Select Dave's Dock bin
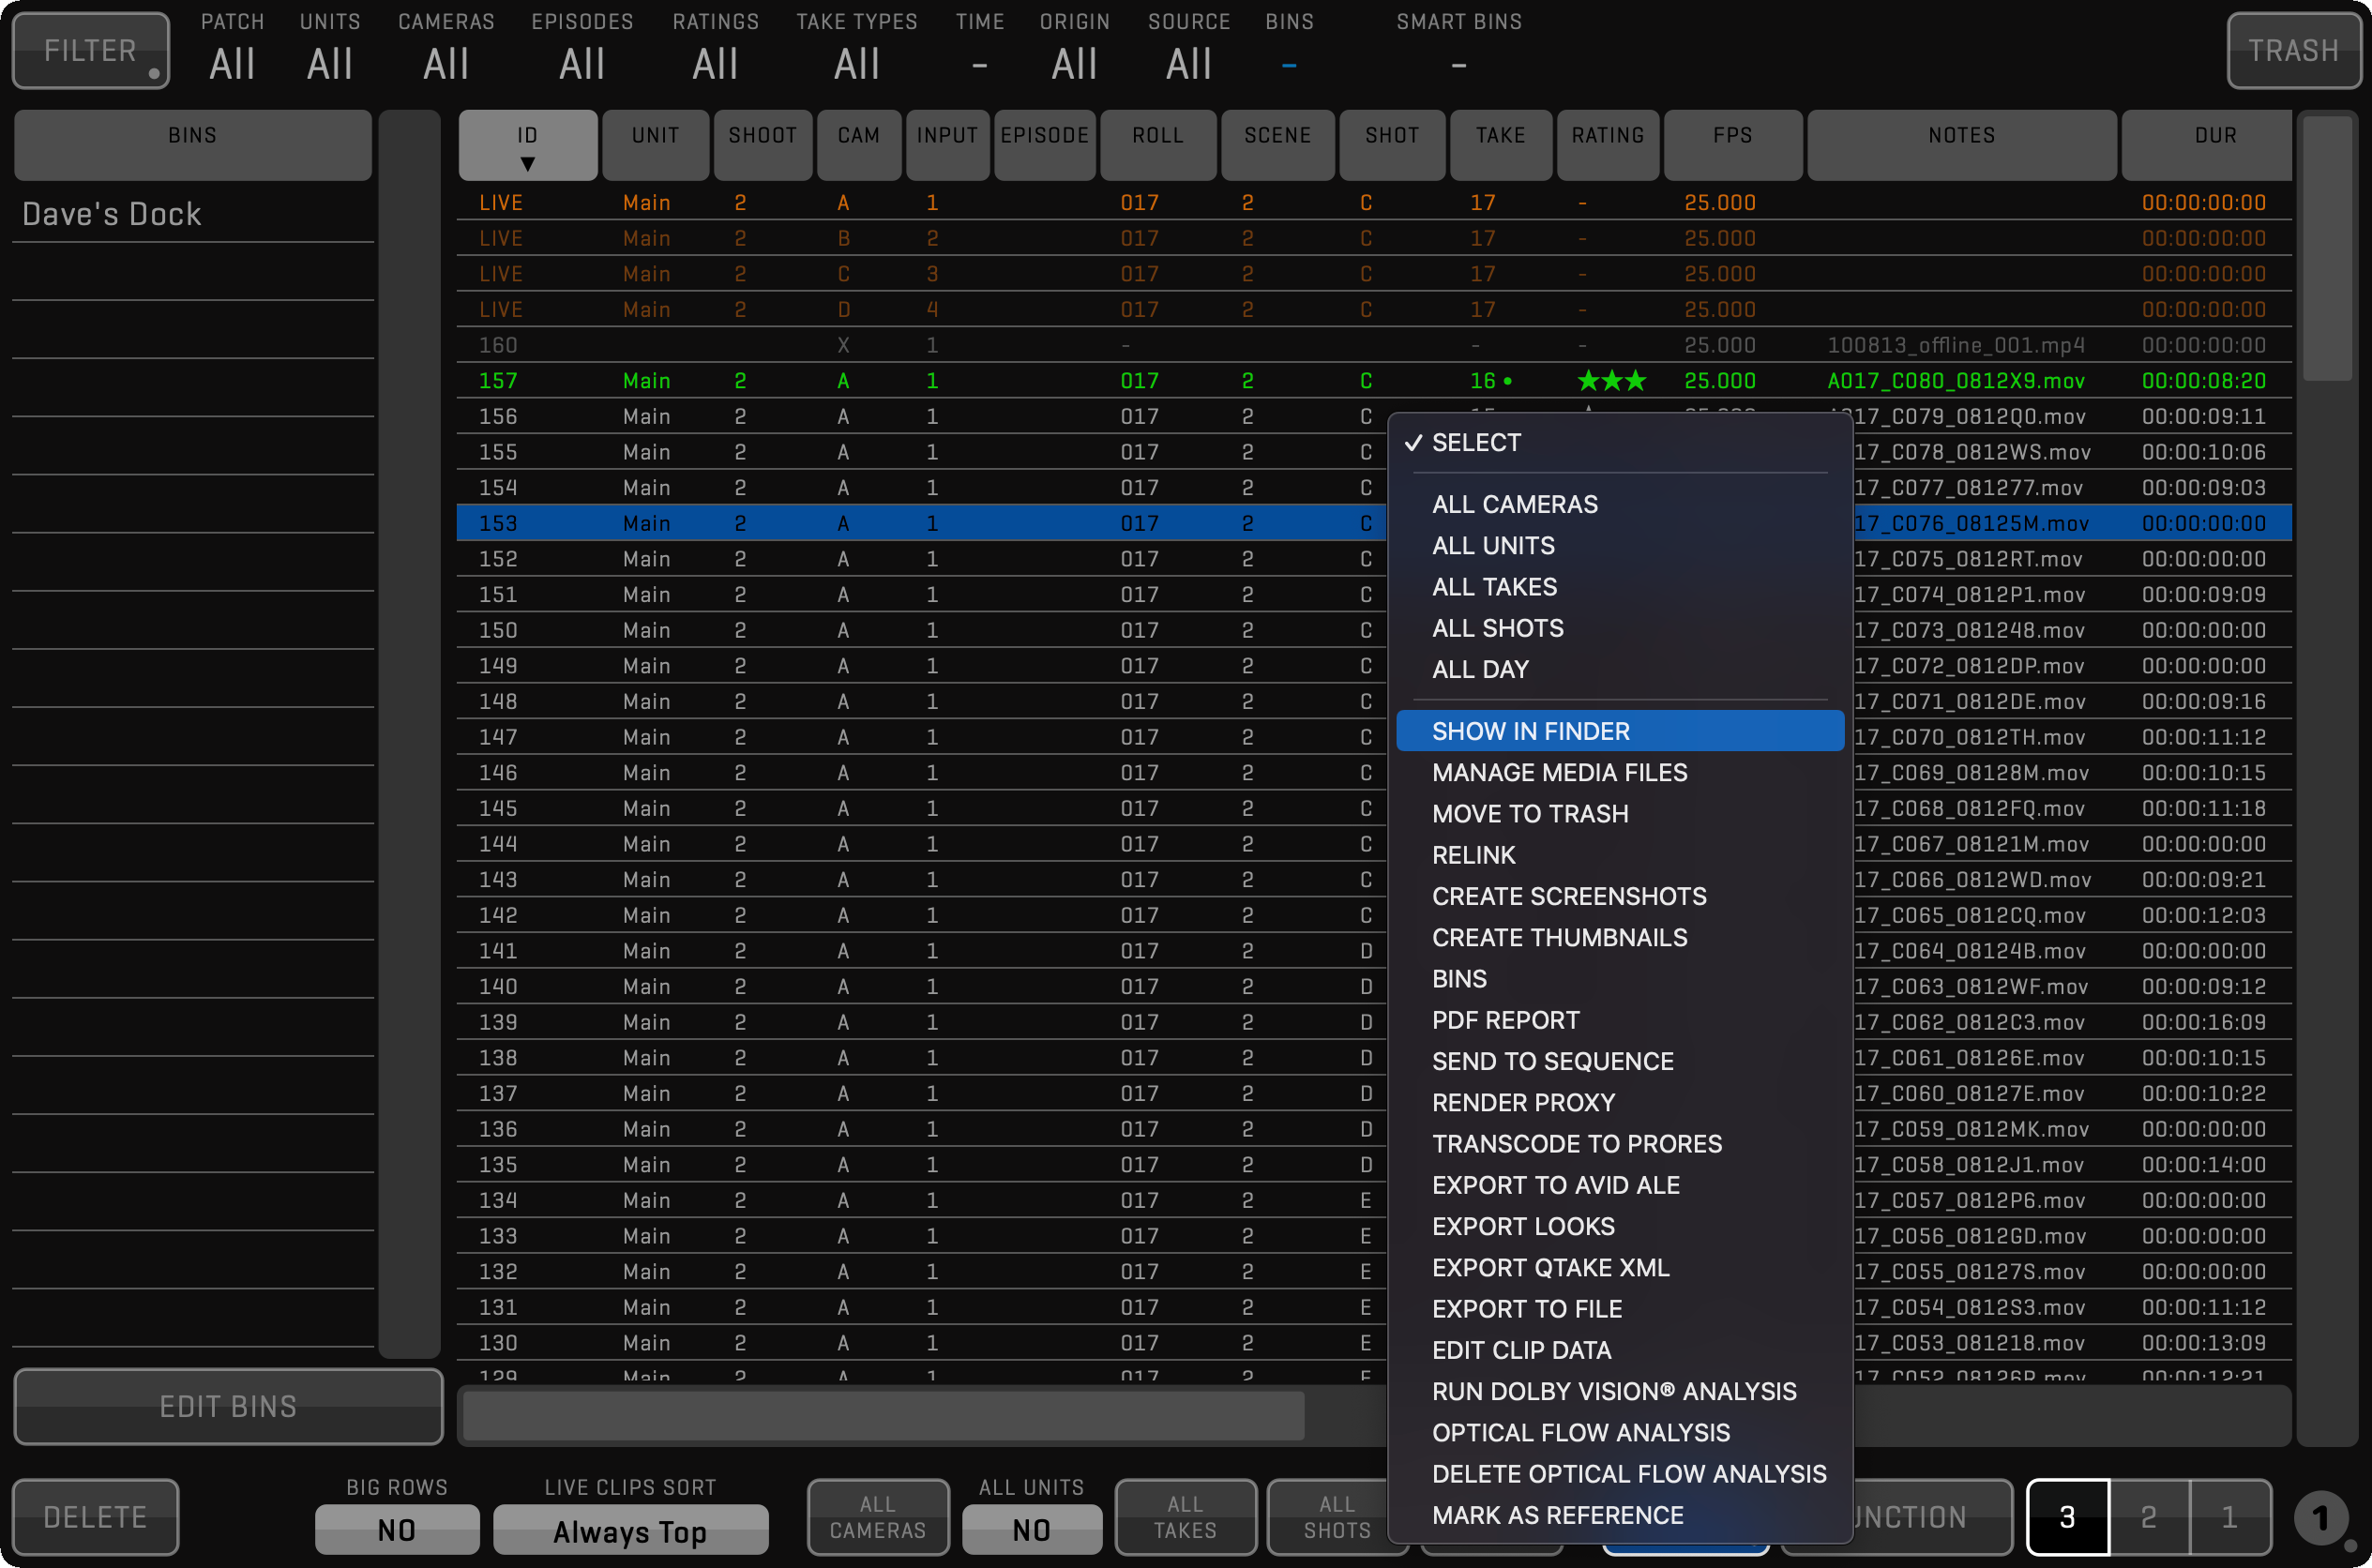The width and height of the screenshot is (2372, 1568). (112, 214)
